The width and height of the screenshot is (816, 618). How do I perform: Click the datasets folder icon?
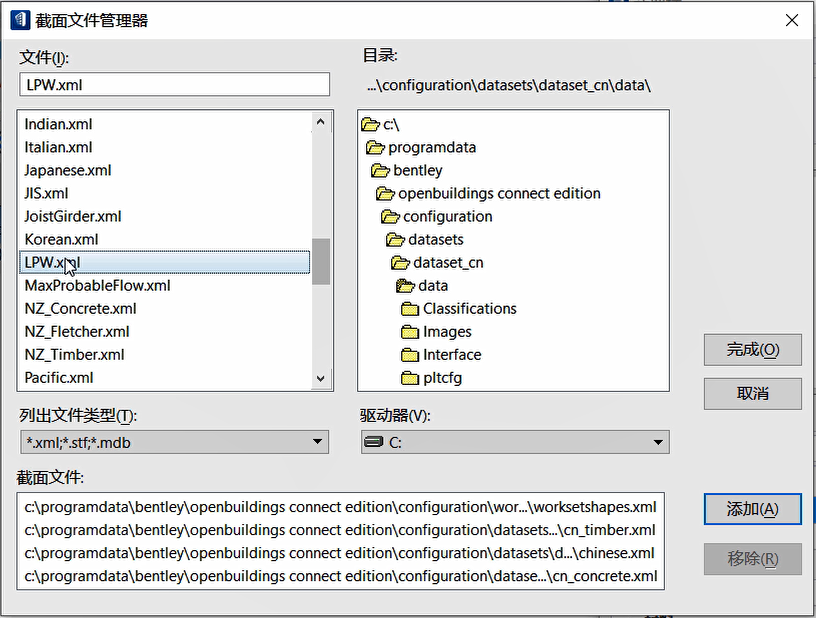pos(395,240)
